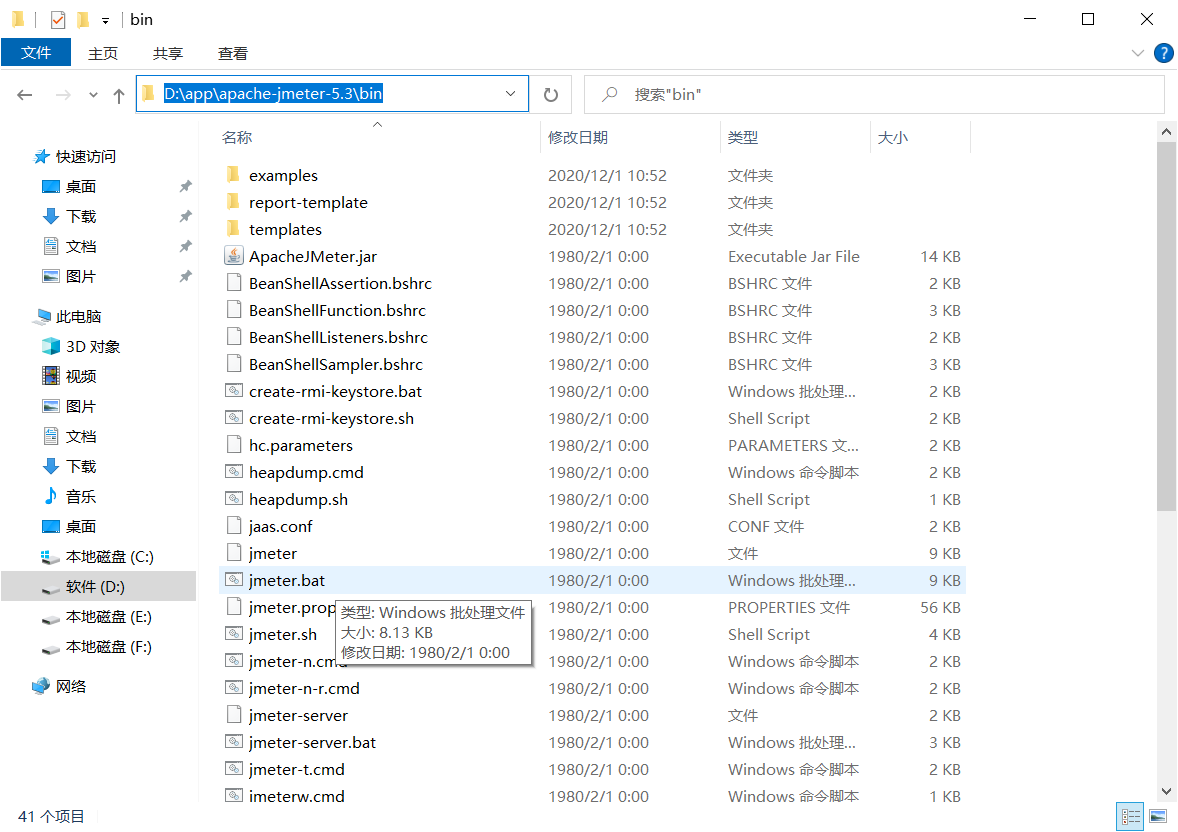Click the report-template folder icon
This screenshot has height=832, width=1178.
(x=234, y=202)
